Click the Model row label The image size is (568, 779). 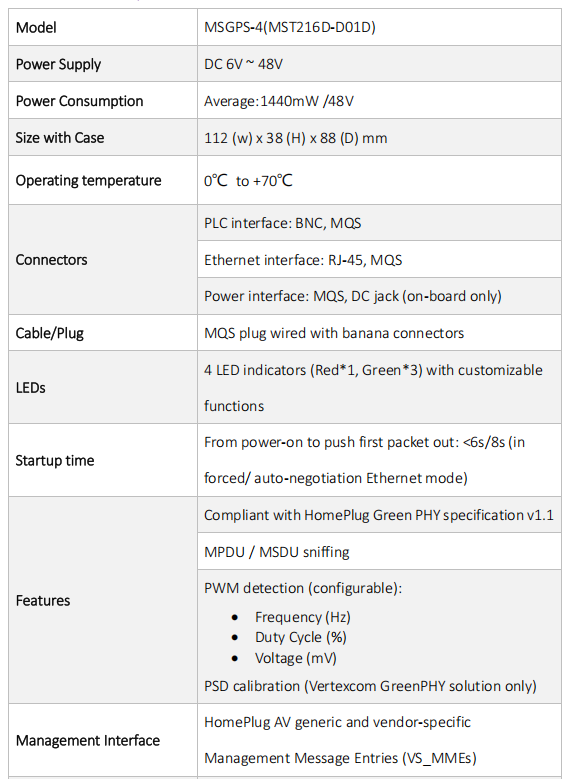(x=36, y=27)
